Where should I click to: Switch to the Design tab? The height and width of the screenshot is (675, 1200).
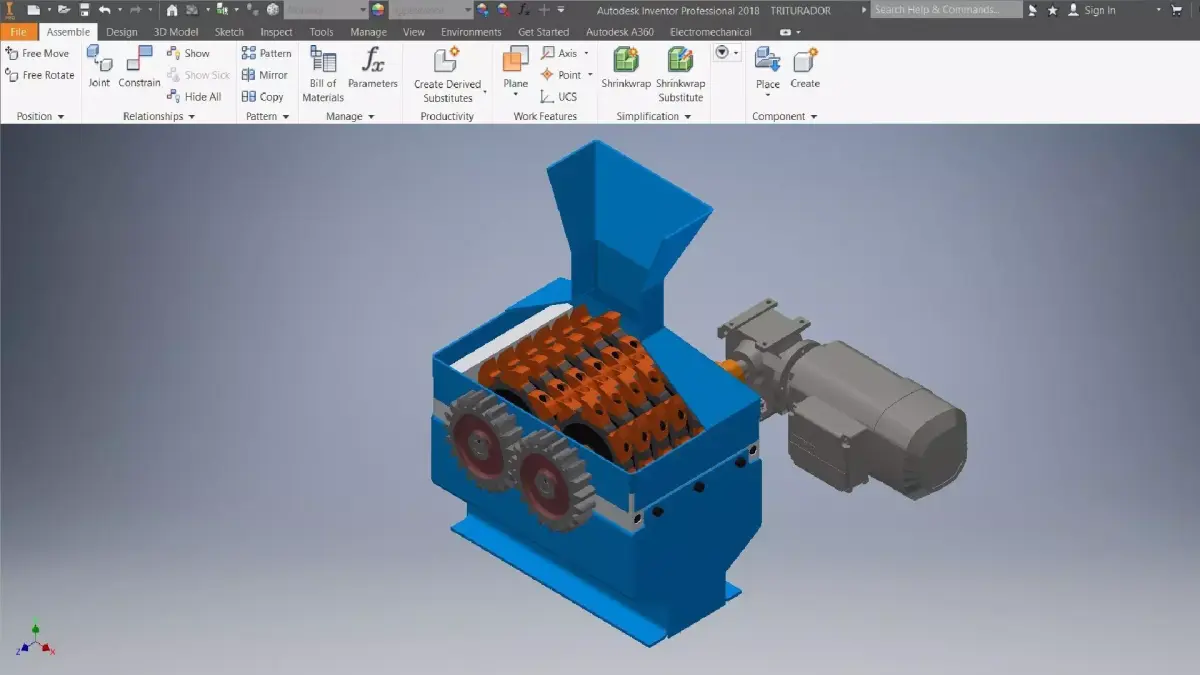coord(122,32)
